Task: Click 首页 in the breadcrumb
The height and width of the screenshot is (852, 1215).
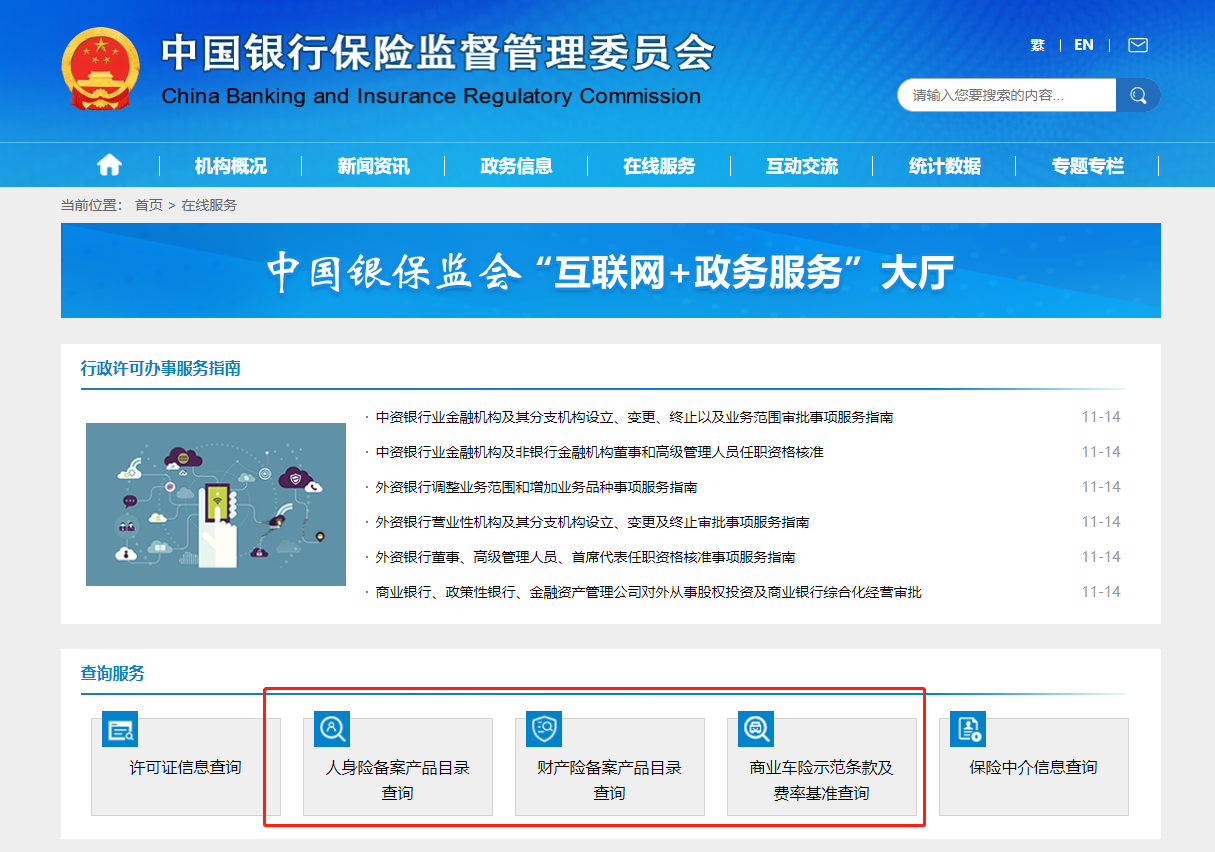Action: click(148, 205)
